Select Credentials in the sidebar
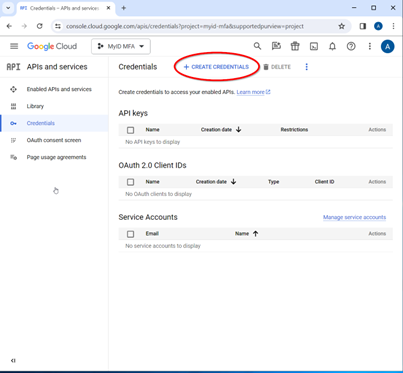Viewport: 403px width, 373px height. [x=41, y=123]
